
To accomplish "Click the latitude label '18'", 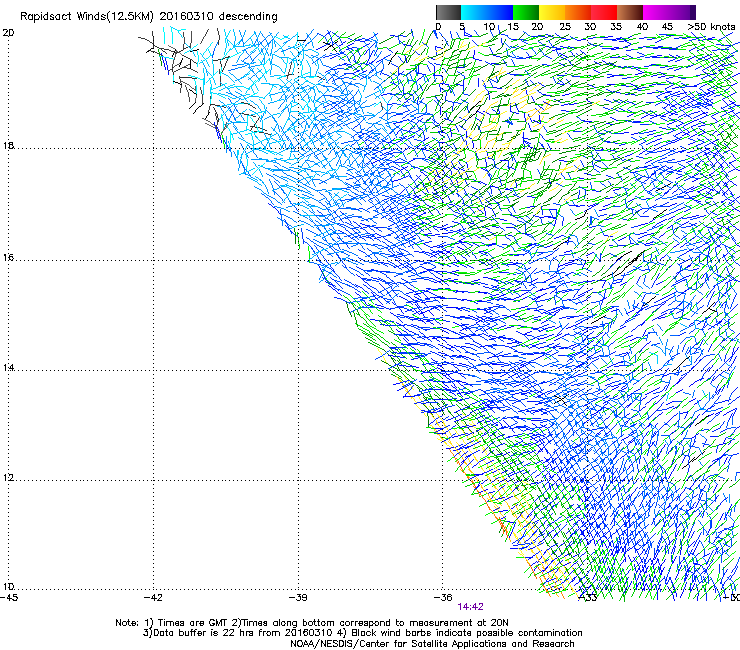I will pos(8,146).
